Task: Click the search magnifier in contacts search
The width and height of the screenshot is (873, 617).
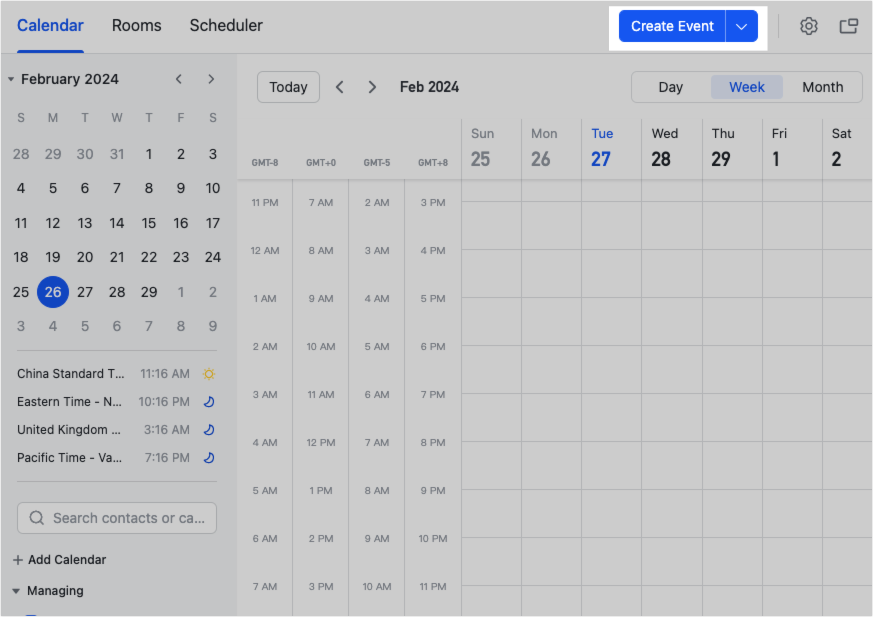Action: 36,518
